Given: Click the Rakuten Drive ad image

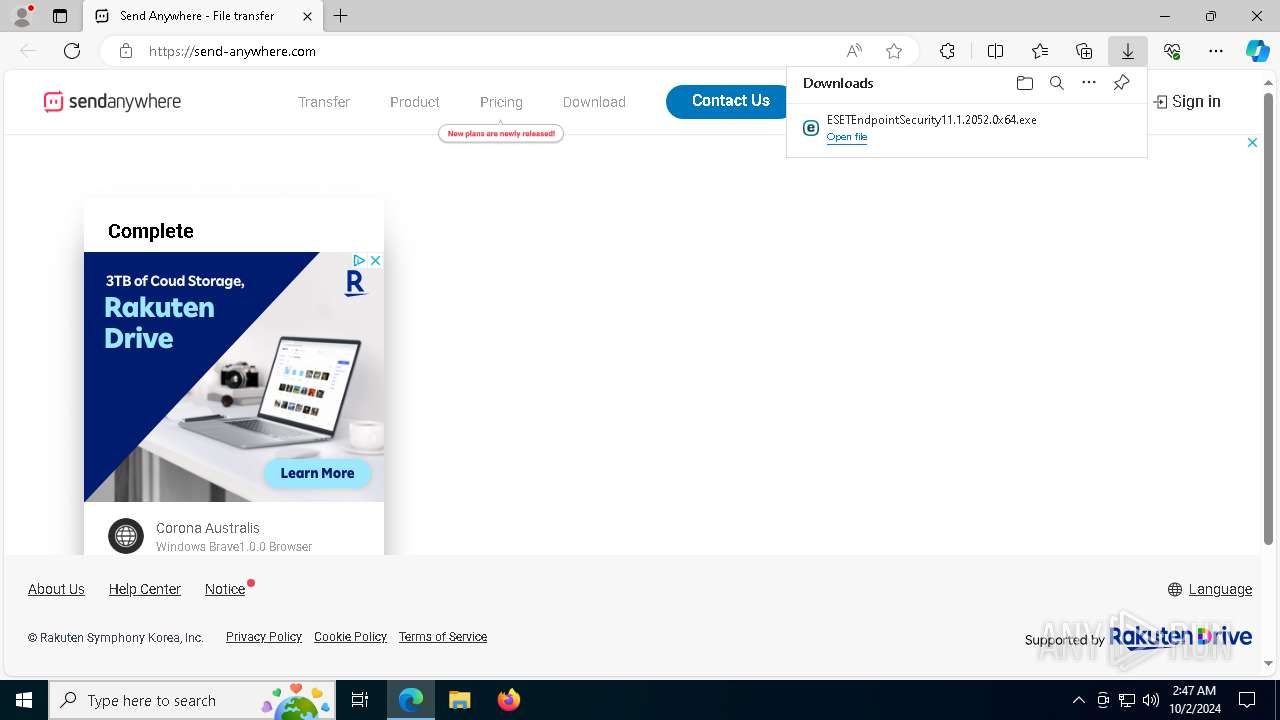Looking at the screenshot, I should tap(234, 377).
